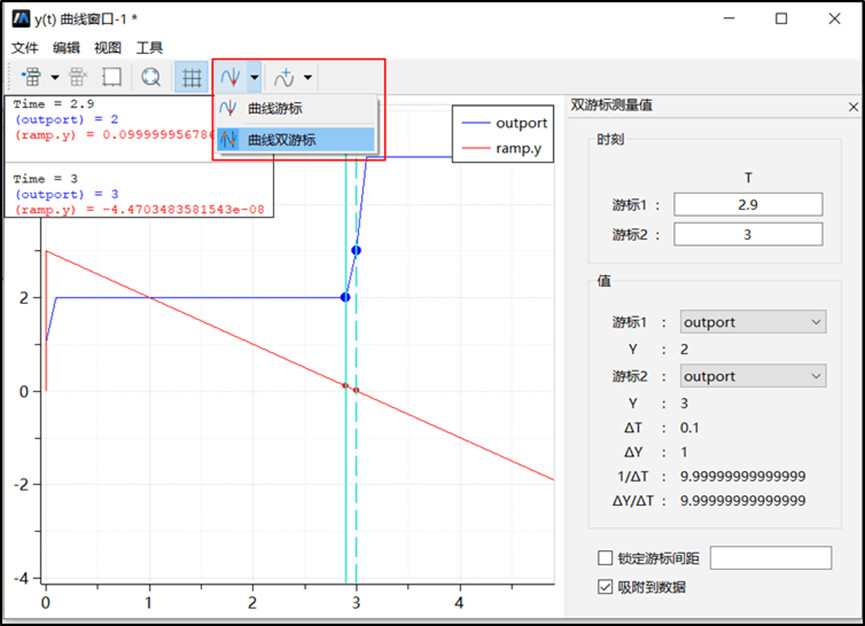Viewport: 865px width, 626px height.
Task: Open the 工具 menu
Action: tap(149, 48)
